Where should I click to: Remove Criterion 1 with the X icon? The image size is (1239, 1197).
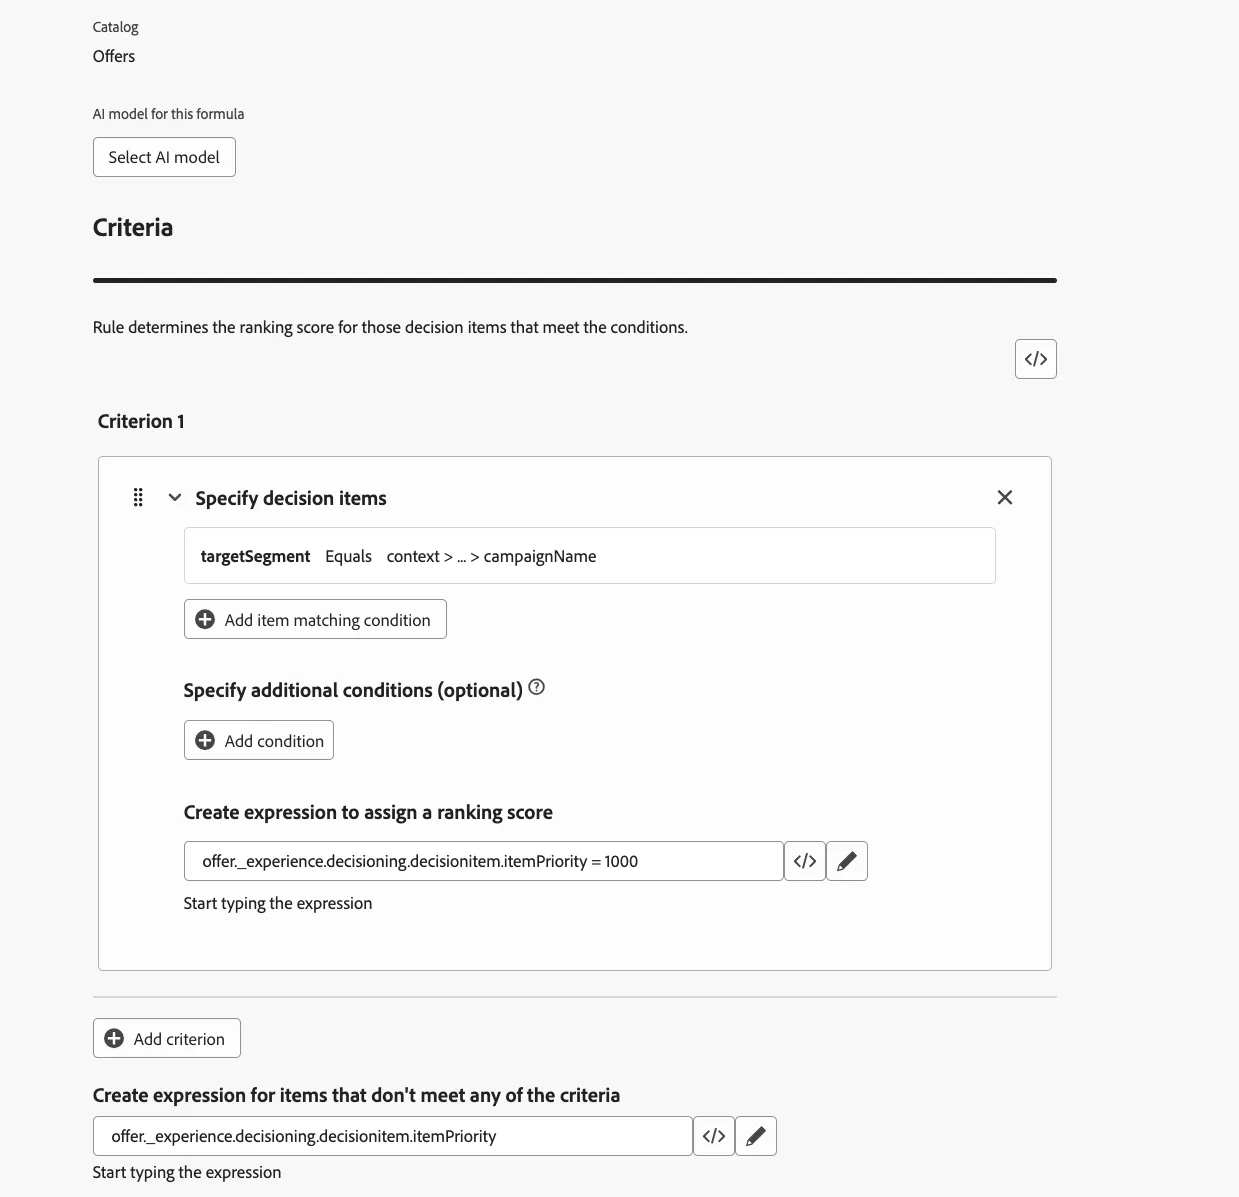pos(1005,497)
